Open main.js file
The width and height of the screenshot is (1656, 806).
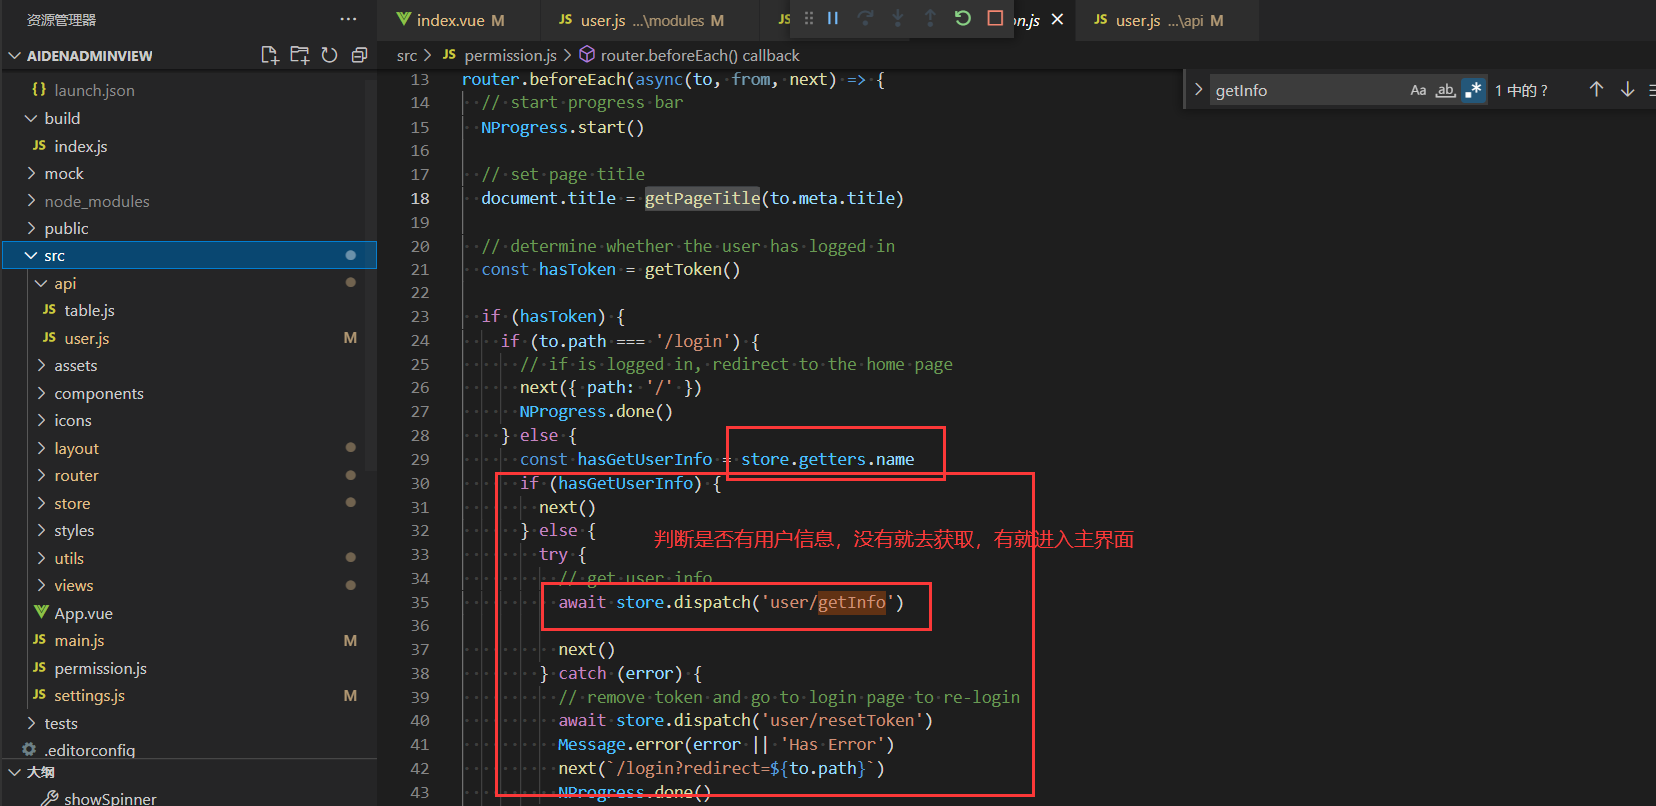pyautogui.click(x=79, y=641)
